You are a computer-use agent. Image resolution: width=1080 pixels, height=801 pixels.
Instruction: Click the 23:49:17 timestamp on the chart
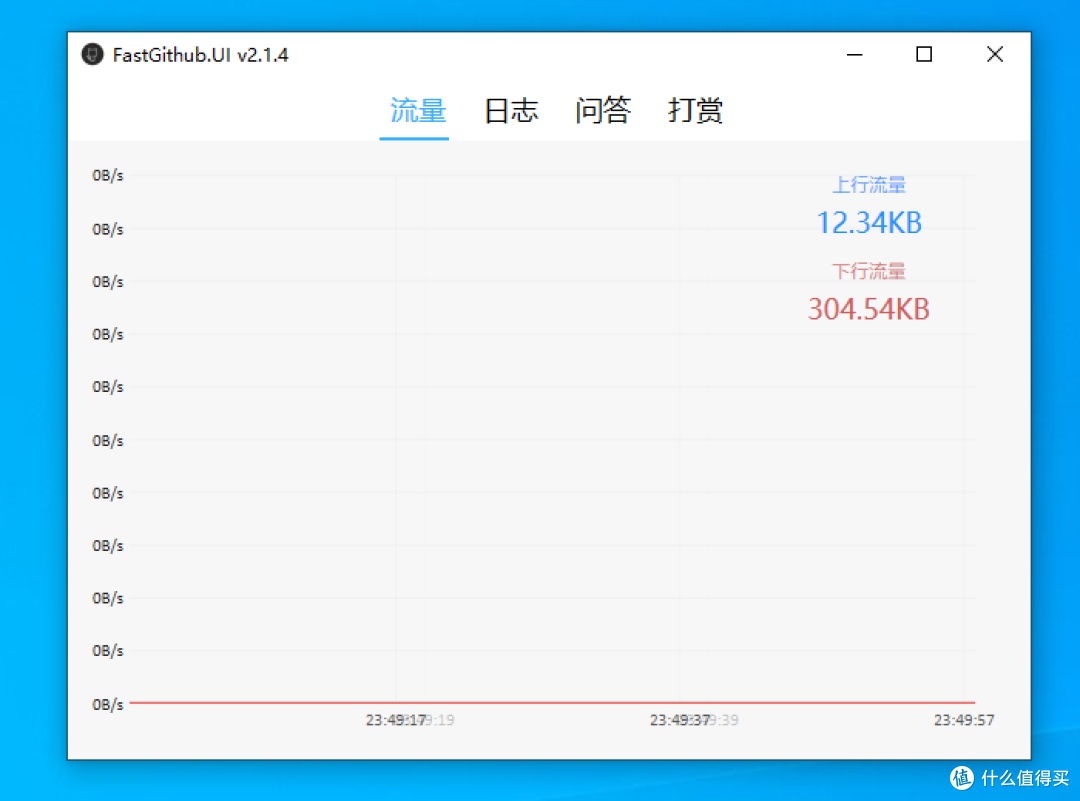pyautogui.click(x=393, y=717)
